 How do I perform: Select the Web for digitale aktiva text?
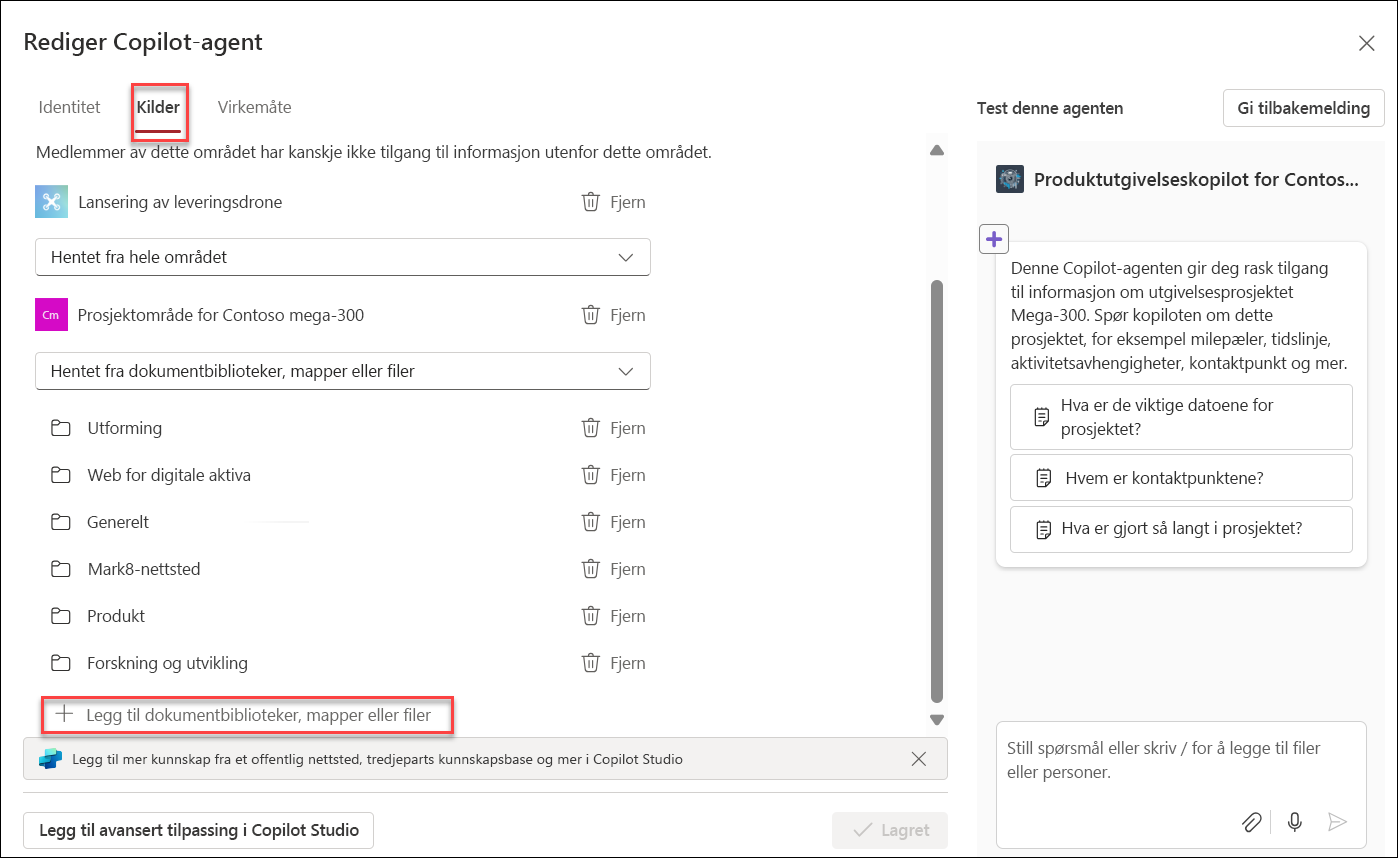point(169,475)
